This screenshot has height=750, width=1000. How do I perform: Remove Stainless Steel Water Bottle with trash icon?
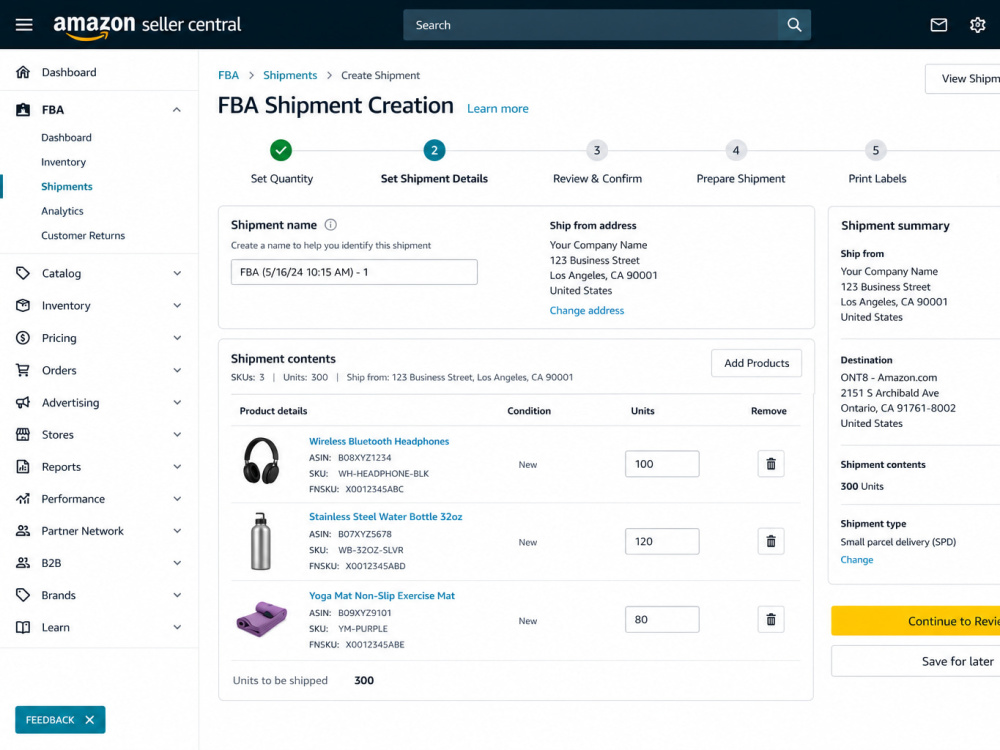(770, 541)
